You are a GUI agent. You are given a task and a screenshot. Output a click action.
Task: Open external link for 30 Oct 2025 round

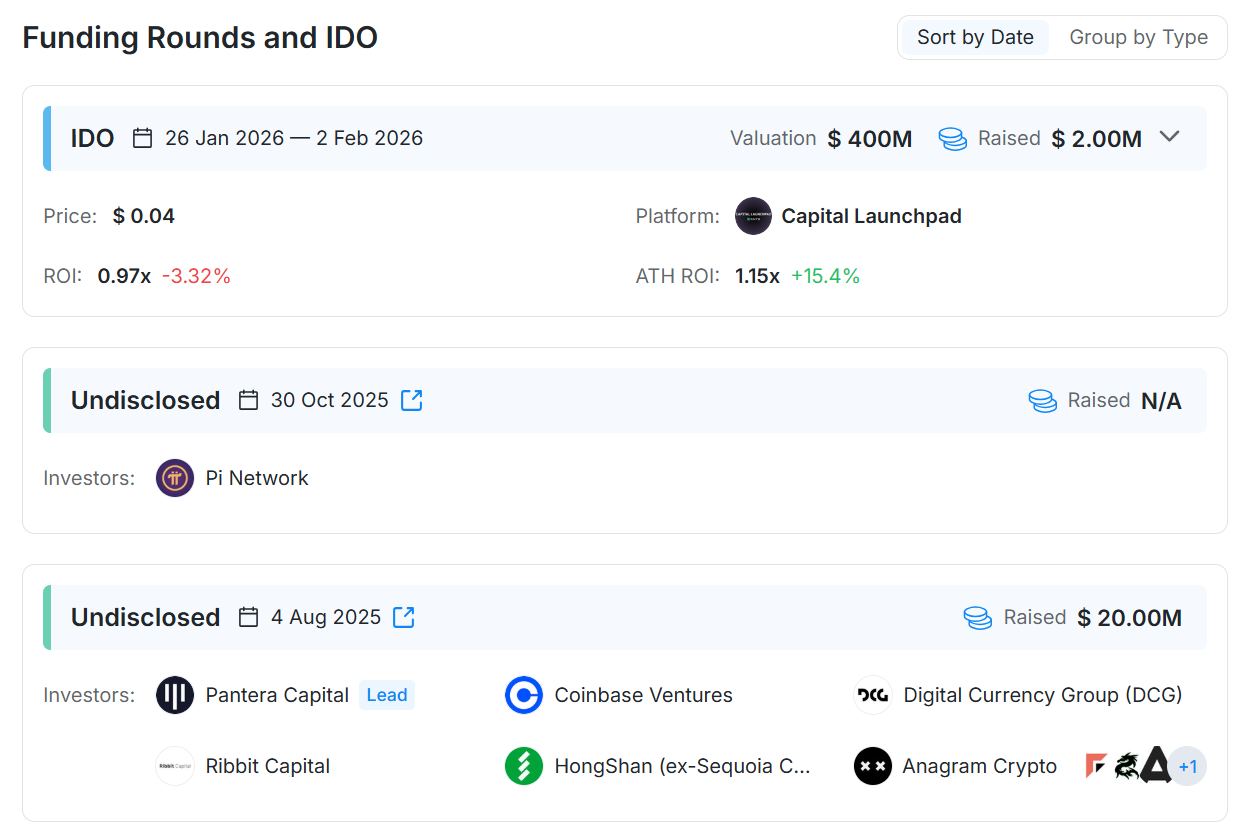[411, 400]
